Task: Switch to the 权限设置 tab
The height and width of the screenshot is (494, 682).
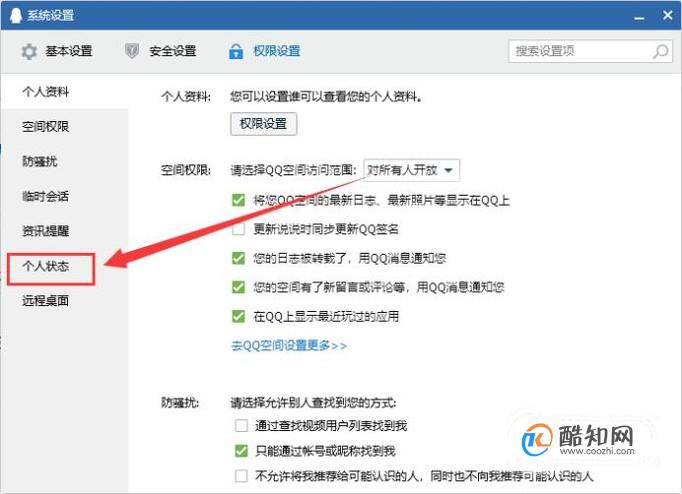Action: [x=264, y=51]
